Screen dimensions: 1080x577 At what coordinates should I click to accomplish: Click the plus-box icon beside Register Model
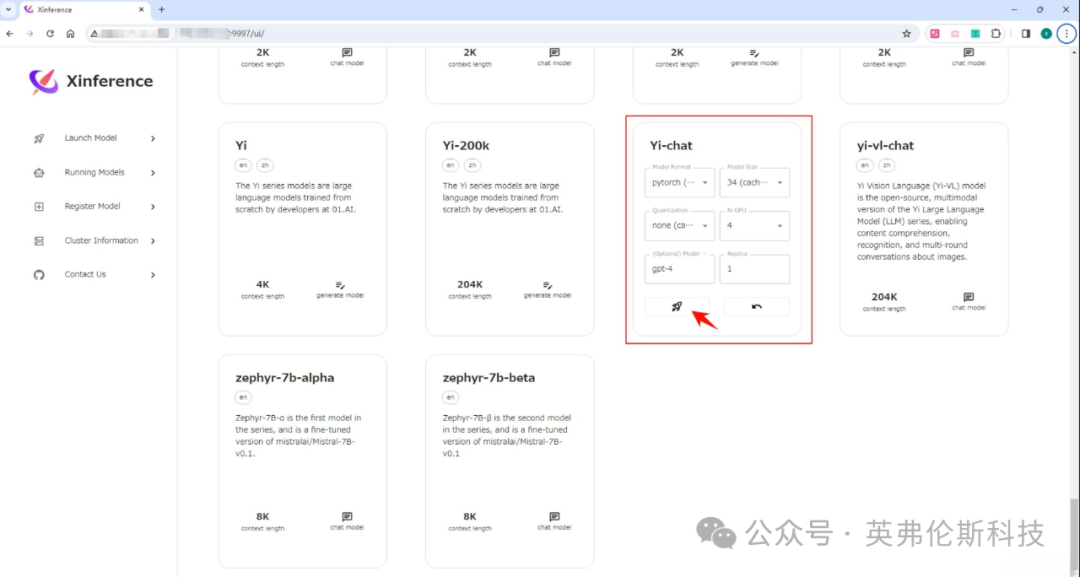pos(39,207)
